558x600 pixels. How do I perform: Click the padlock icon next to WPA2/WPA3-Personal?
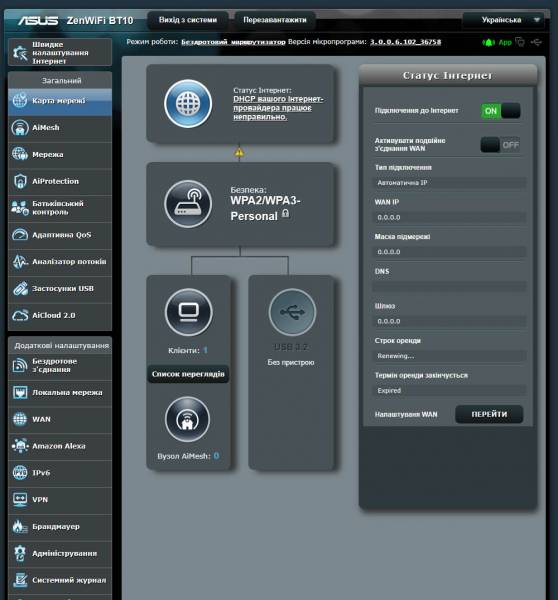coord(285,214)
